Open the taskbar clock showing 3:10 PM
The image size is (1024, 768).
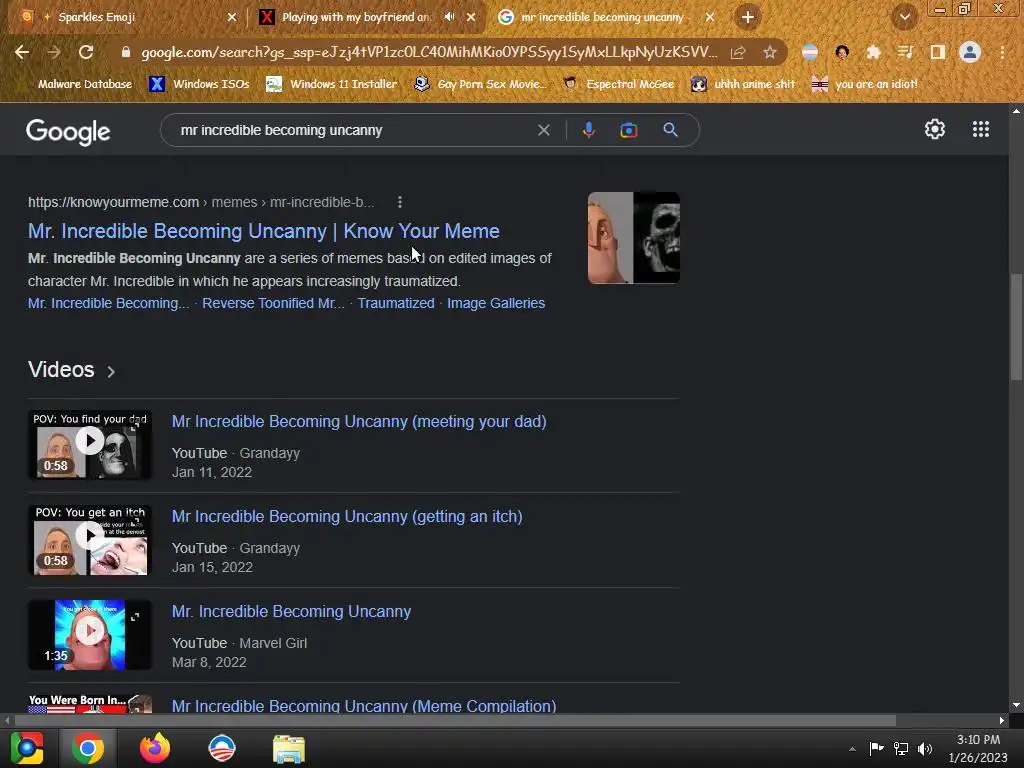click(978, 748)
